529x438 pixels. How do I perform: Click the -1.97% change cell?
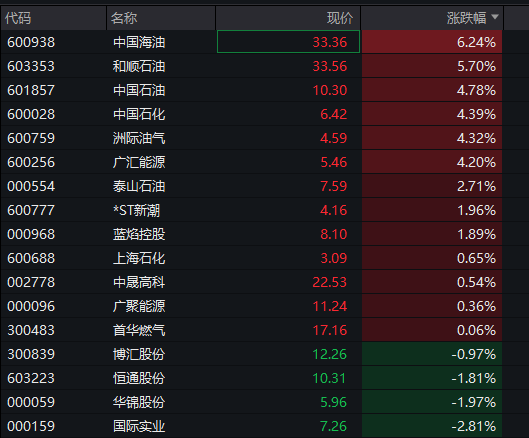coord(432,402)
